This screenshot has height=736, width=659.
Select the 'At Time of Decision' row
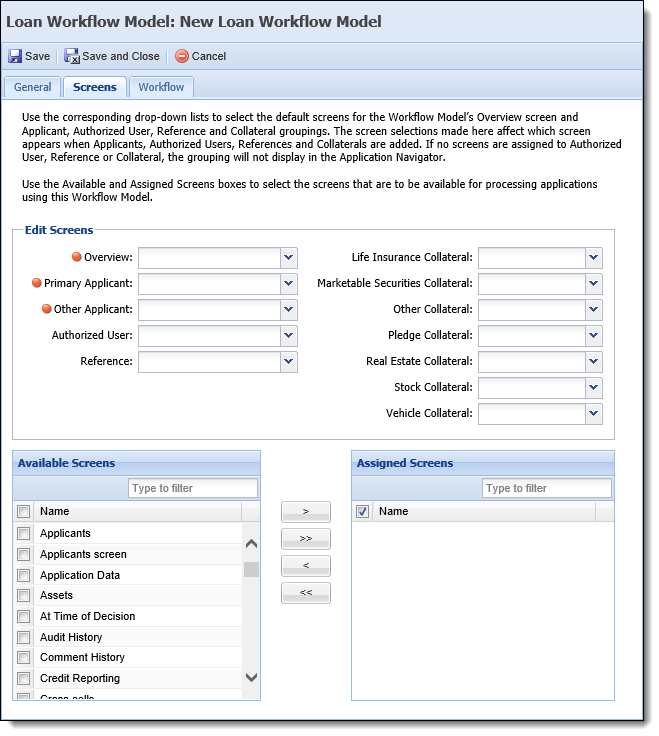[87, 616]
